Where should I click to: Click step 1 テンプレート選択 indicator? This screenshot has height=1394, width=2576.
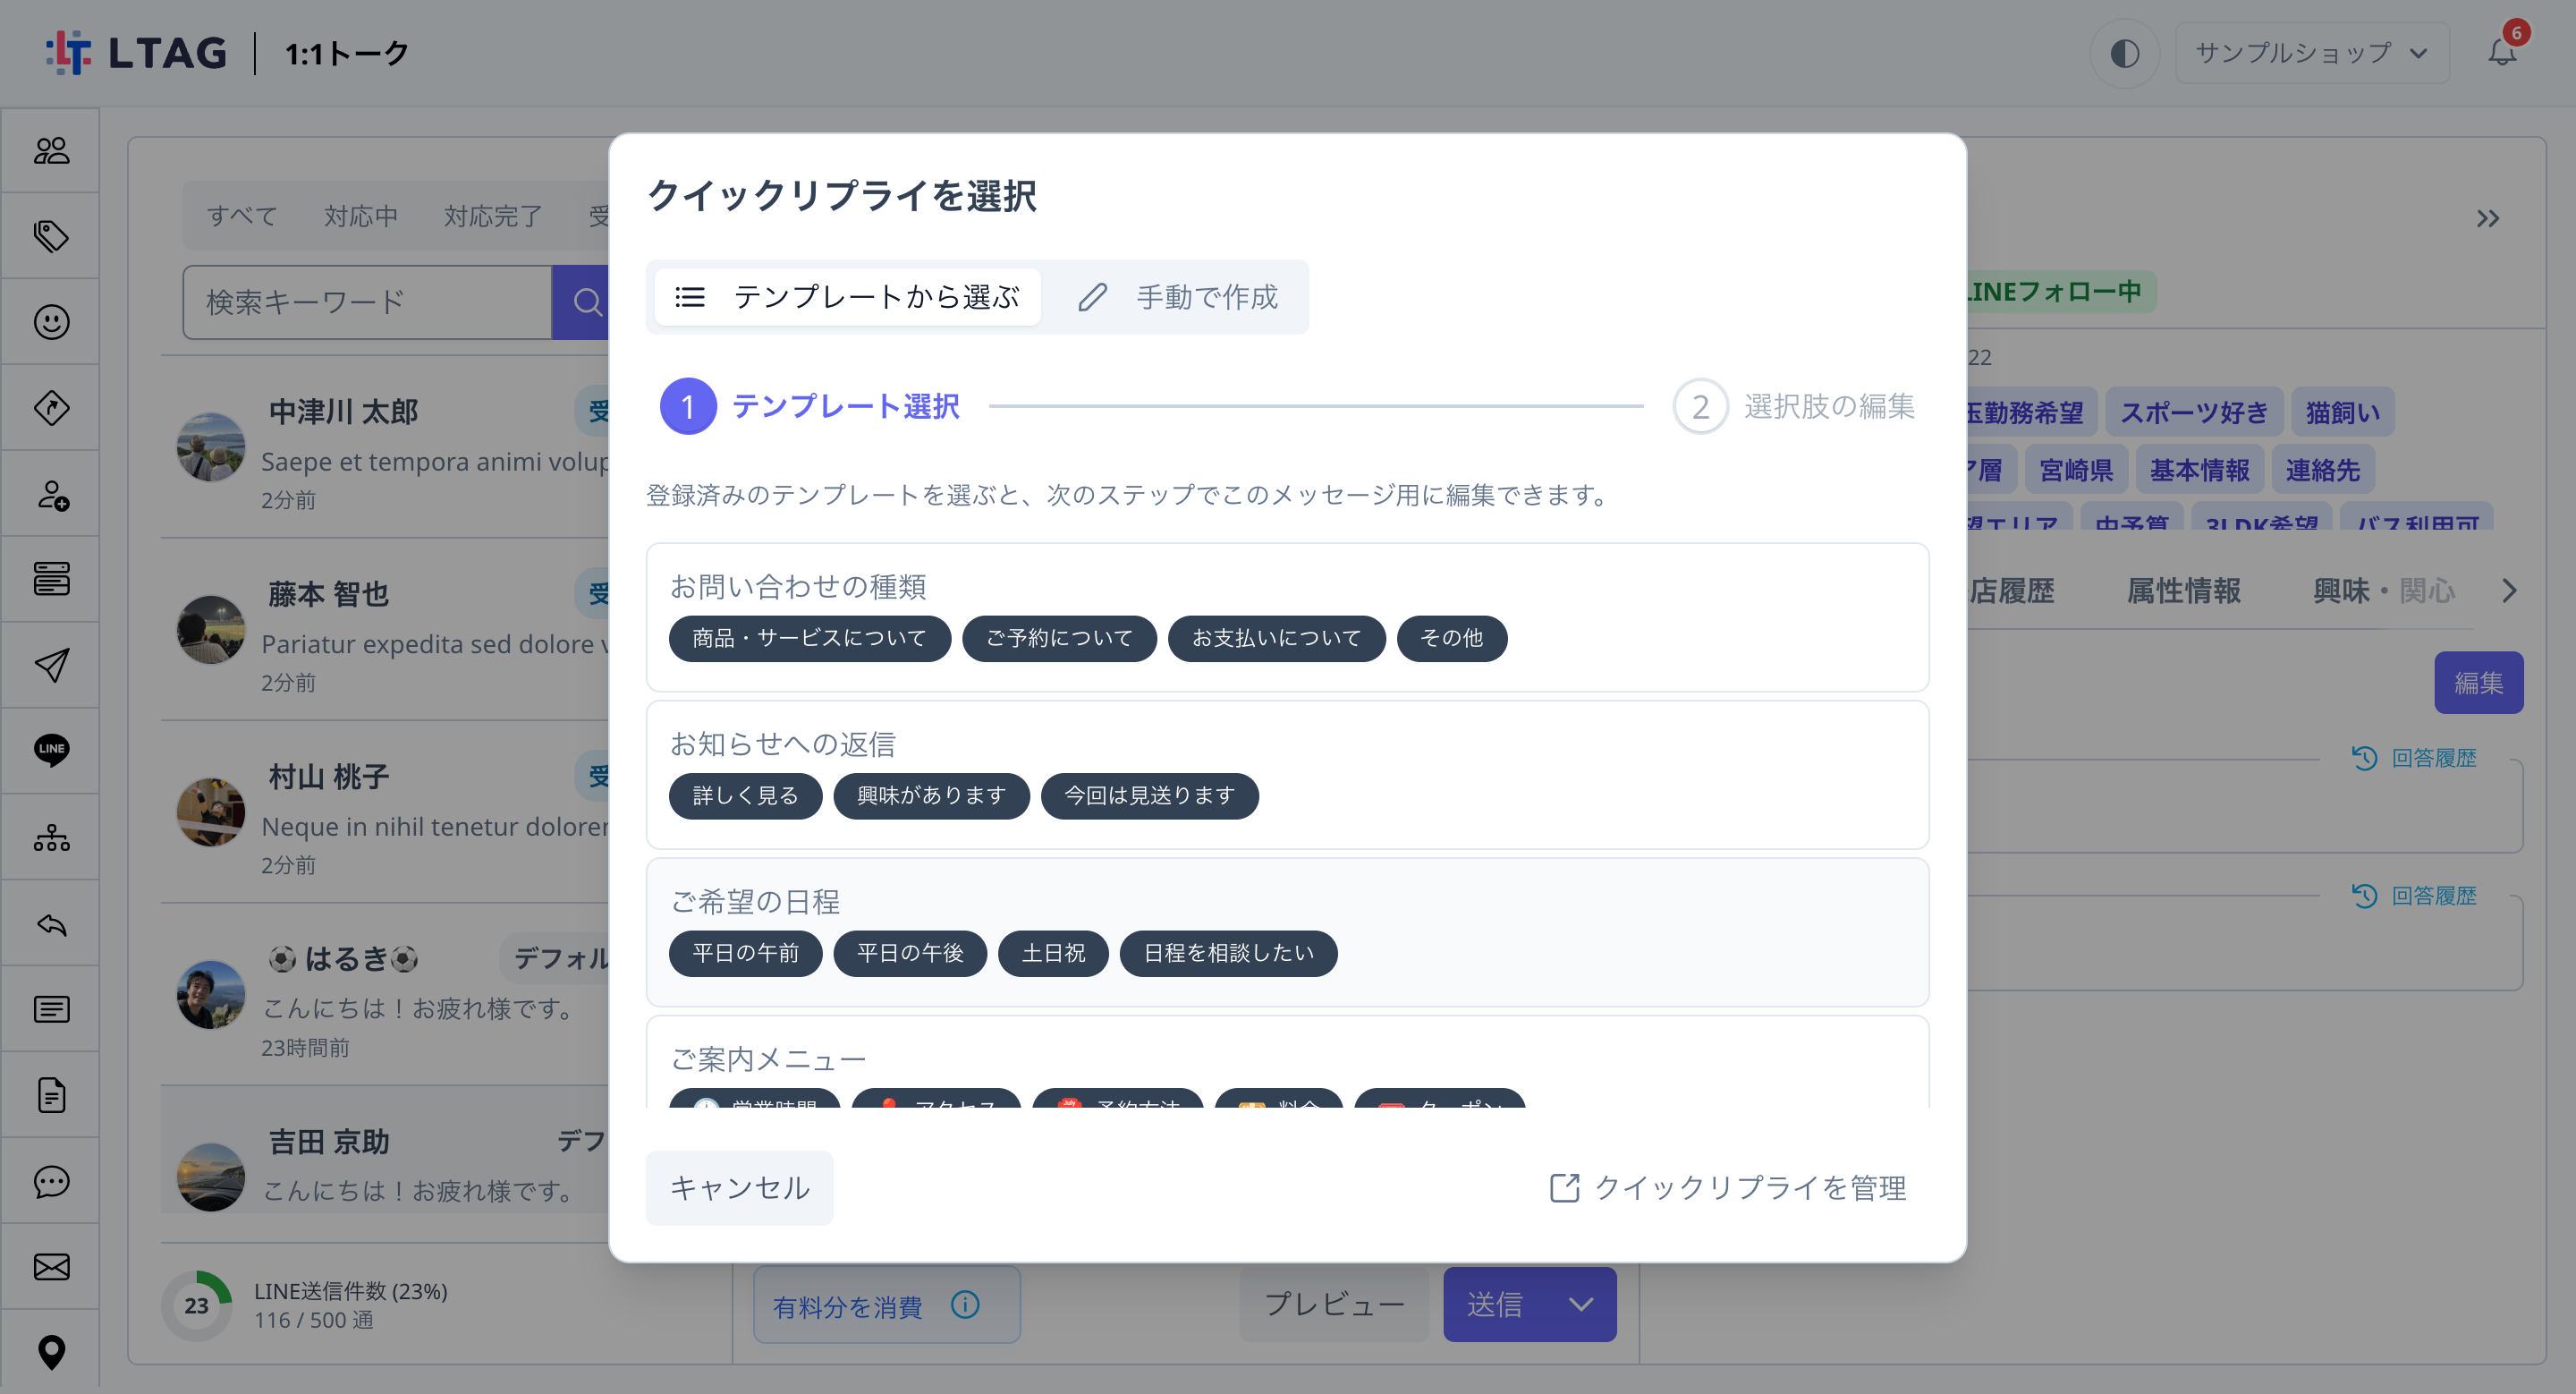pyautogui.click(x=810, y=406)
